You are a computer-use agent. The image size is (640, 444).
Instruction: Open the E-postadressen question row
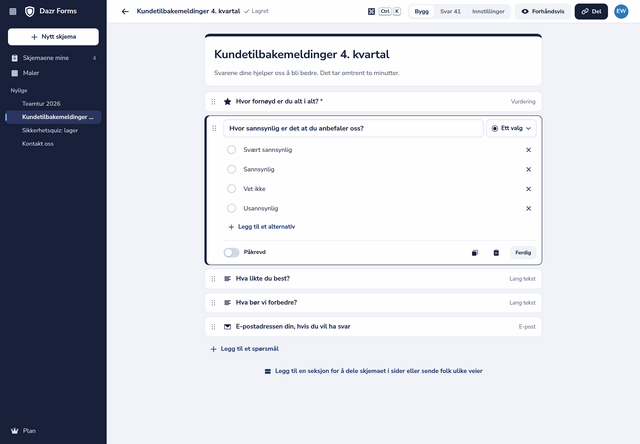(x=373, y=327)
